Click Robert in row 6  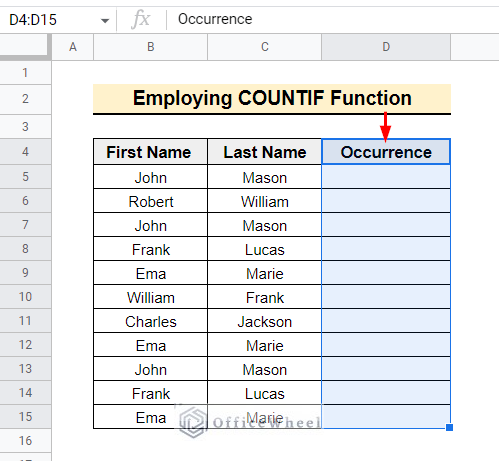coord(150,201)
